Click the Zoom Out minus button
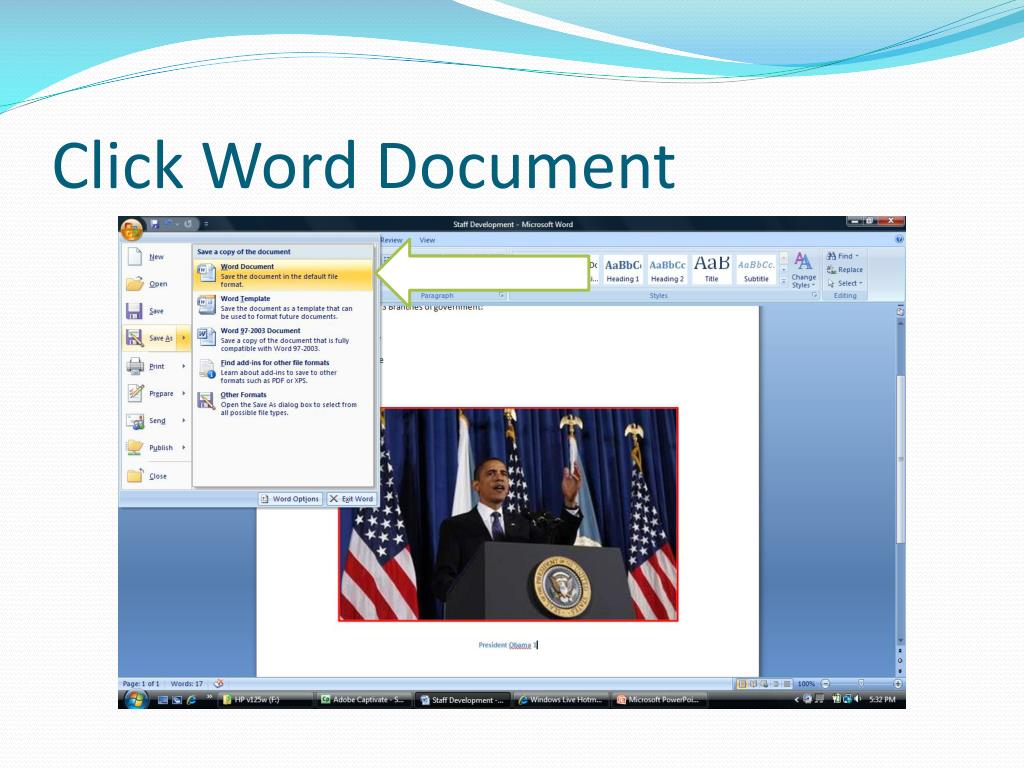Viewport: 1024px width, 768px height. coord(825,684)
